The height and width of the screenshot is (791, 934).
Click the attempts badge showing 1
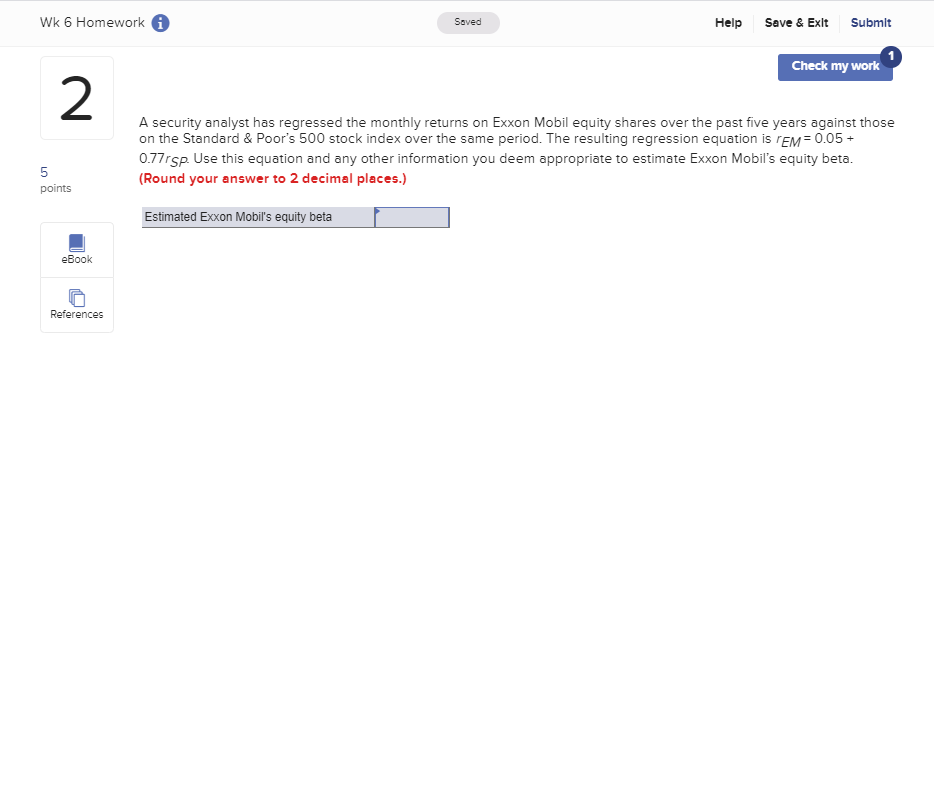pyautogui.click(x=891, y=57)
